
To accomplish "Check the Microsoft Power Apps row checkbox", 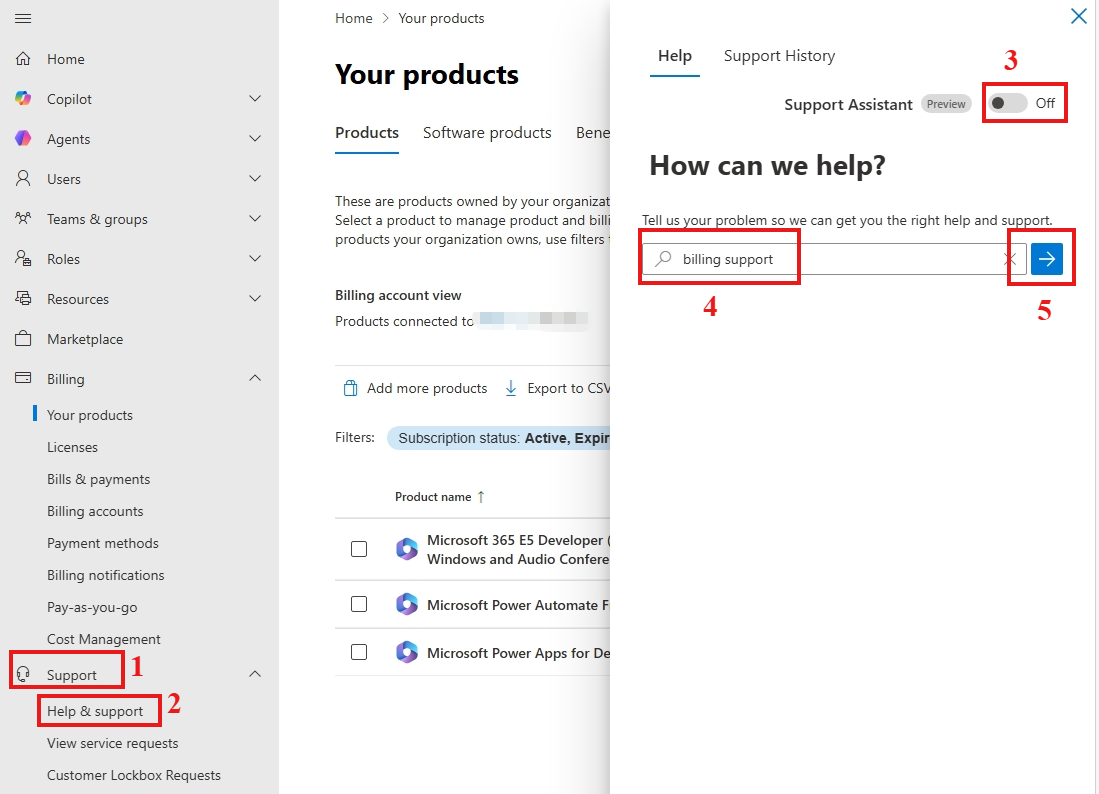I will tap(359, 652).
